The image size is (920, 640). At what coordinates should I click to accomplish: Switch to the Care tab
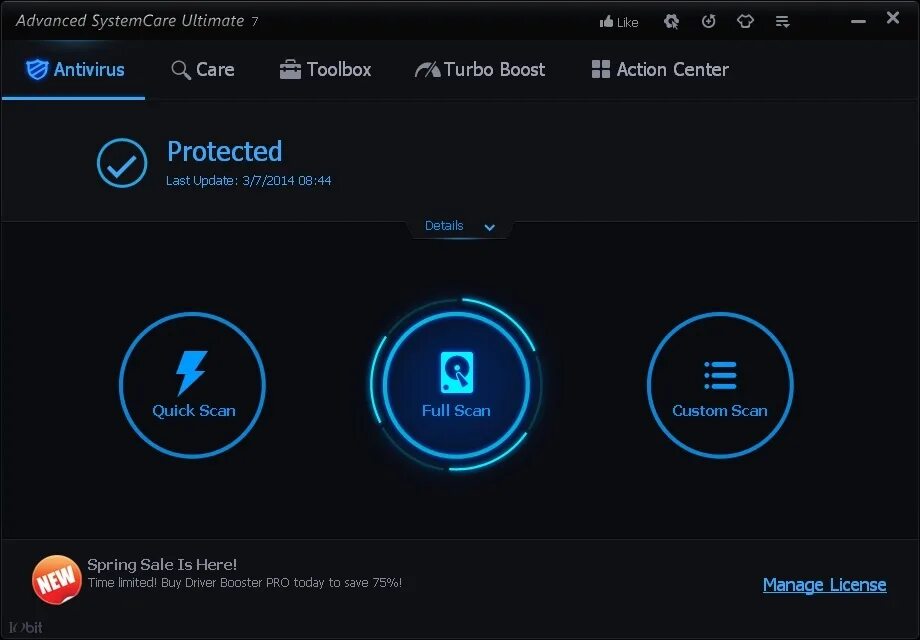203,69
